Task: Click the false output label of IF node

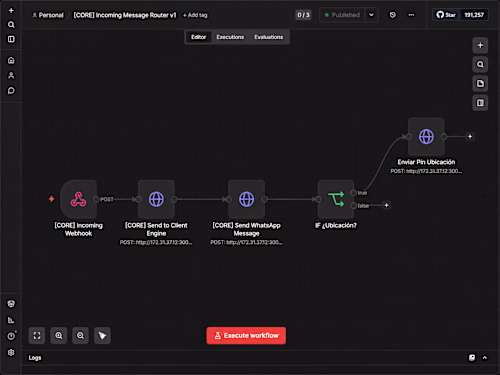Action: point(363,206)
